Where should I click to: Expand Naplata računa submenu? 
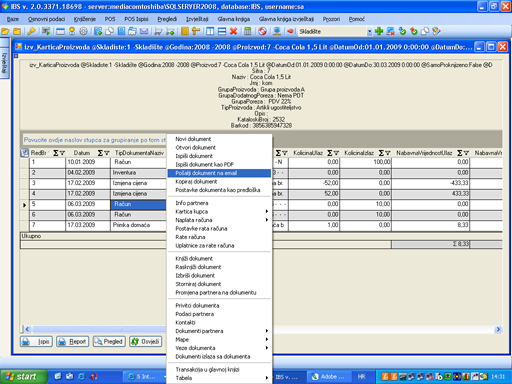coord(266,220)
